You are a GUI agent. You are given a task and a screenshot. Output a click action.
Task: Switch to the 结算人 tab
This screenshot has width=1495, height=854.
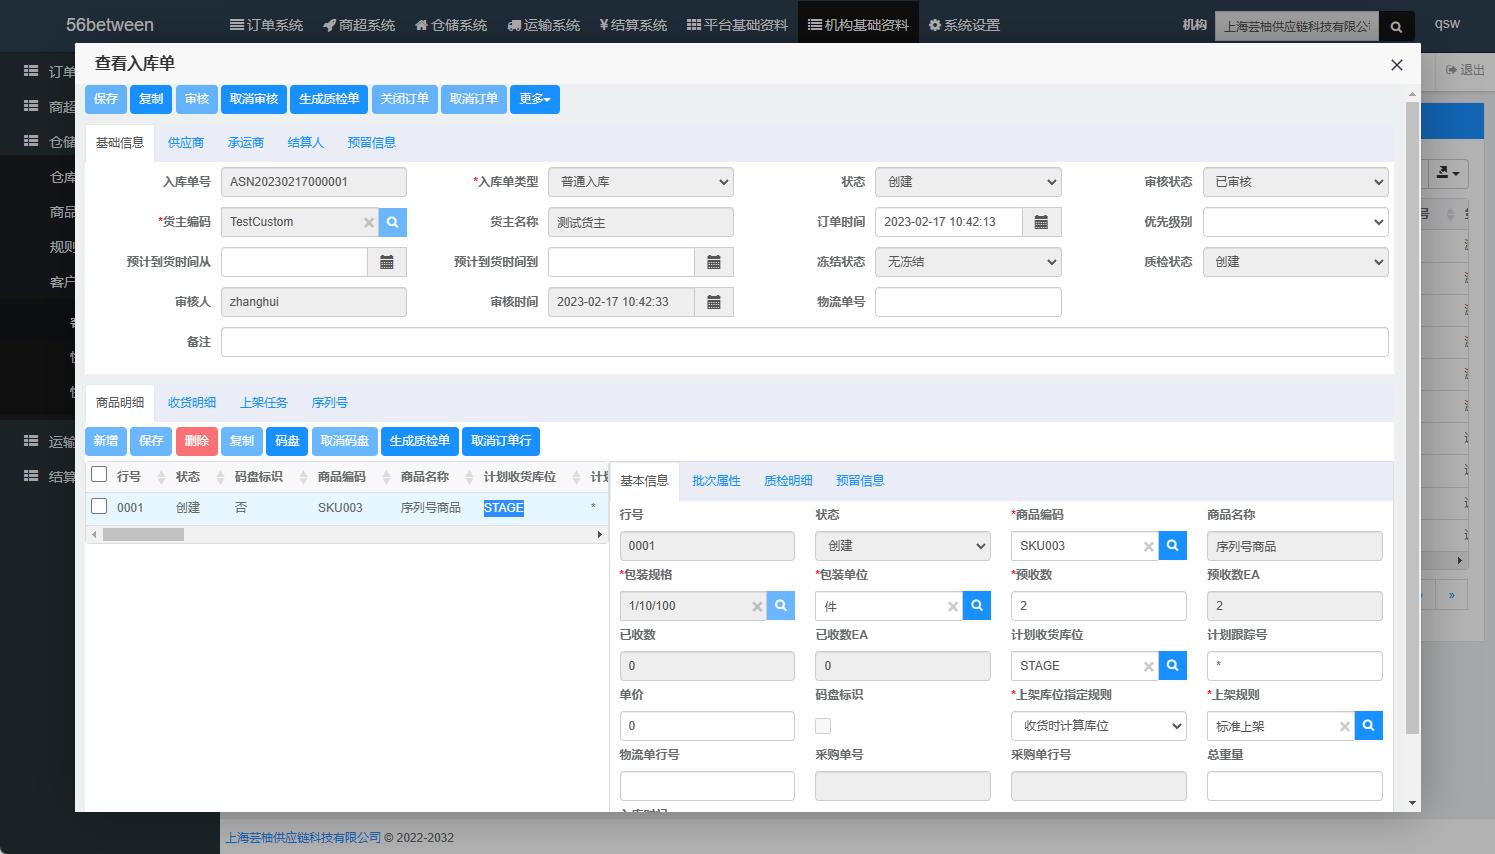(305, 143)
